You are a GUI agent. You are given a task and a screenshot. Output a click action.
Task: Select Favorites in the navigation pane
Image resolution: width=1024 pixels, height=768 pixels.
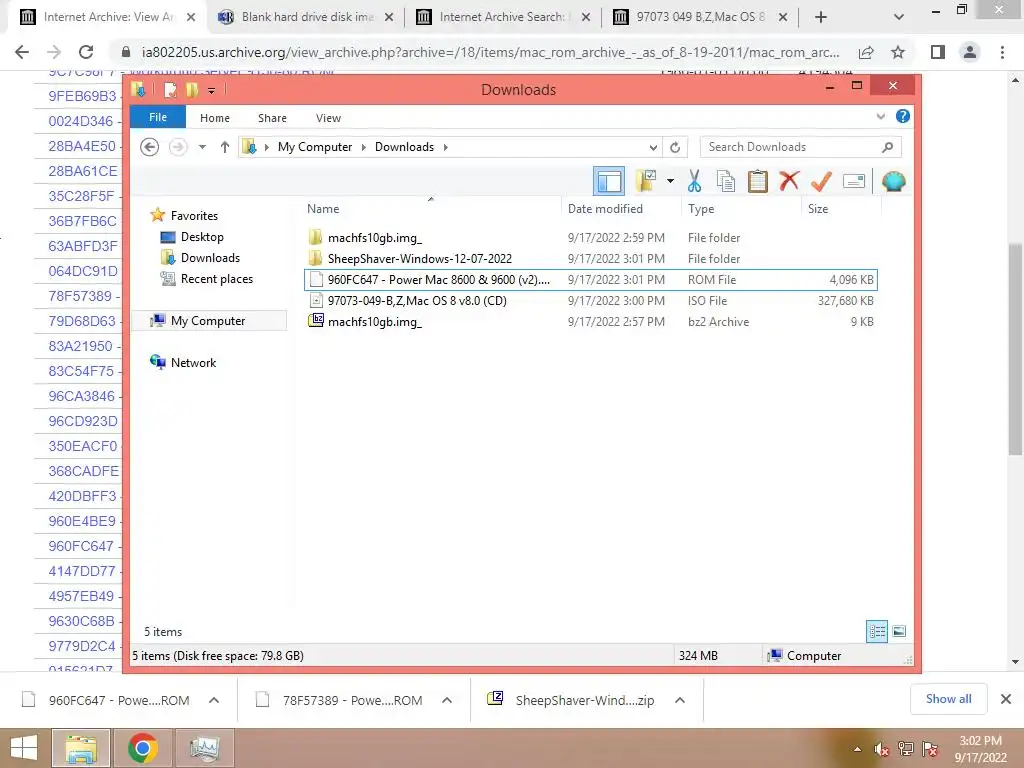pyautogui.click(x=194, y=216)
